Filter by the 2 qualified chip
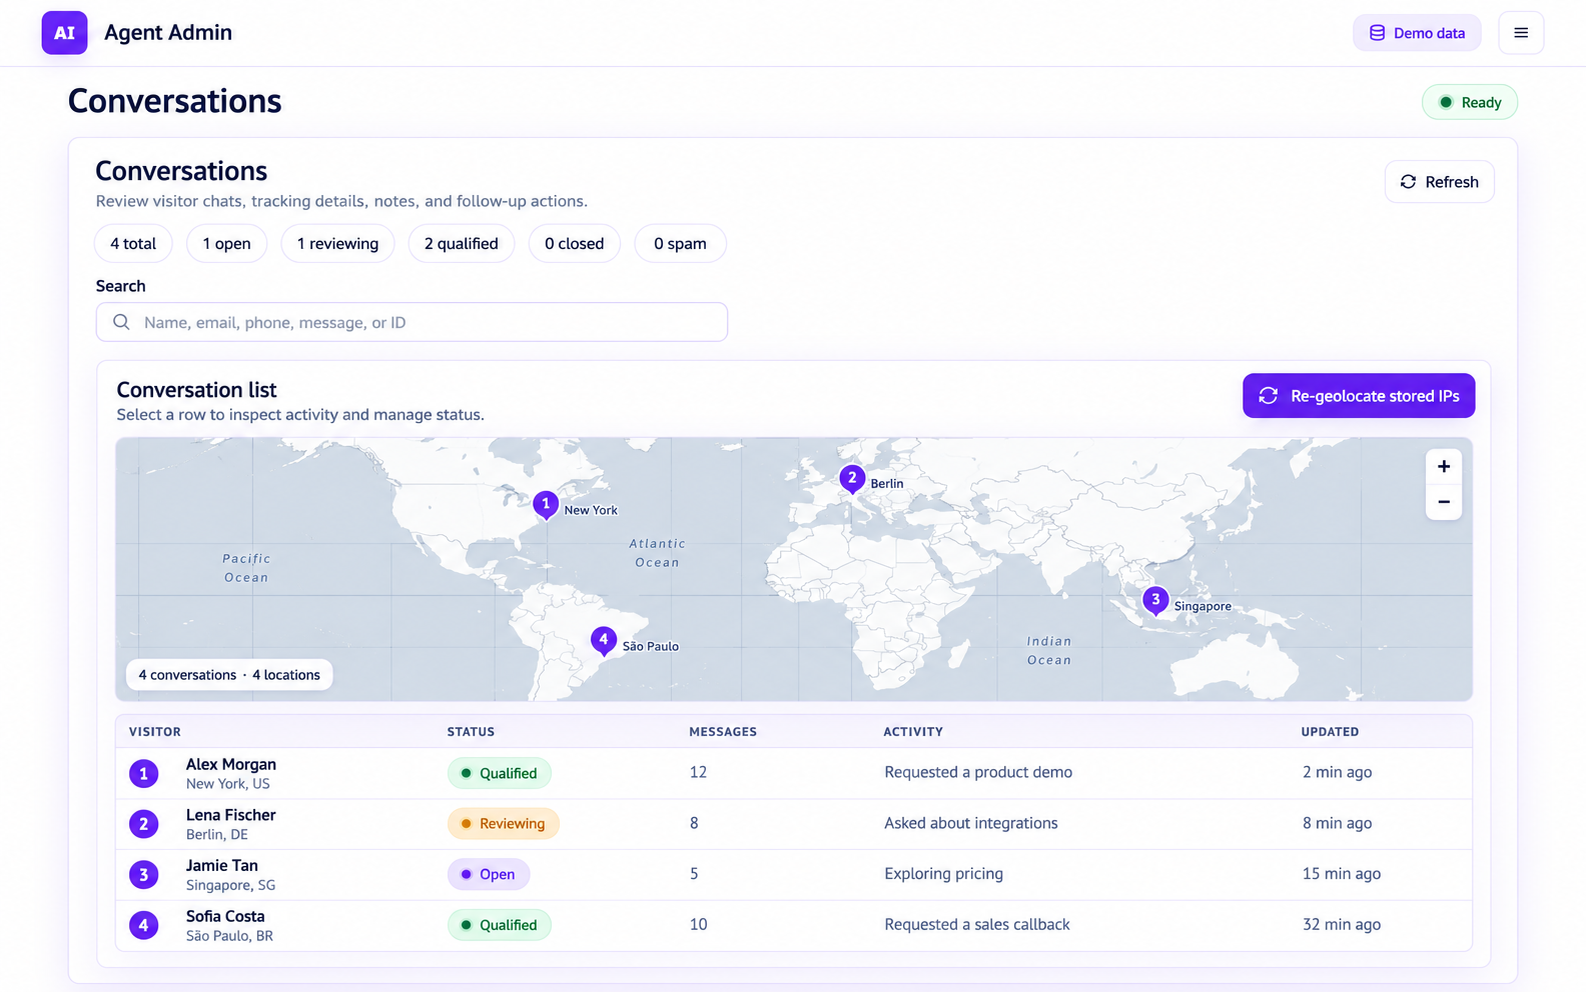Viewport: 1586px width, 992px height. (461, 244)
